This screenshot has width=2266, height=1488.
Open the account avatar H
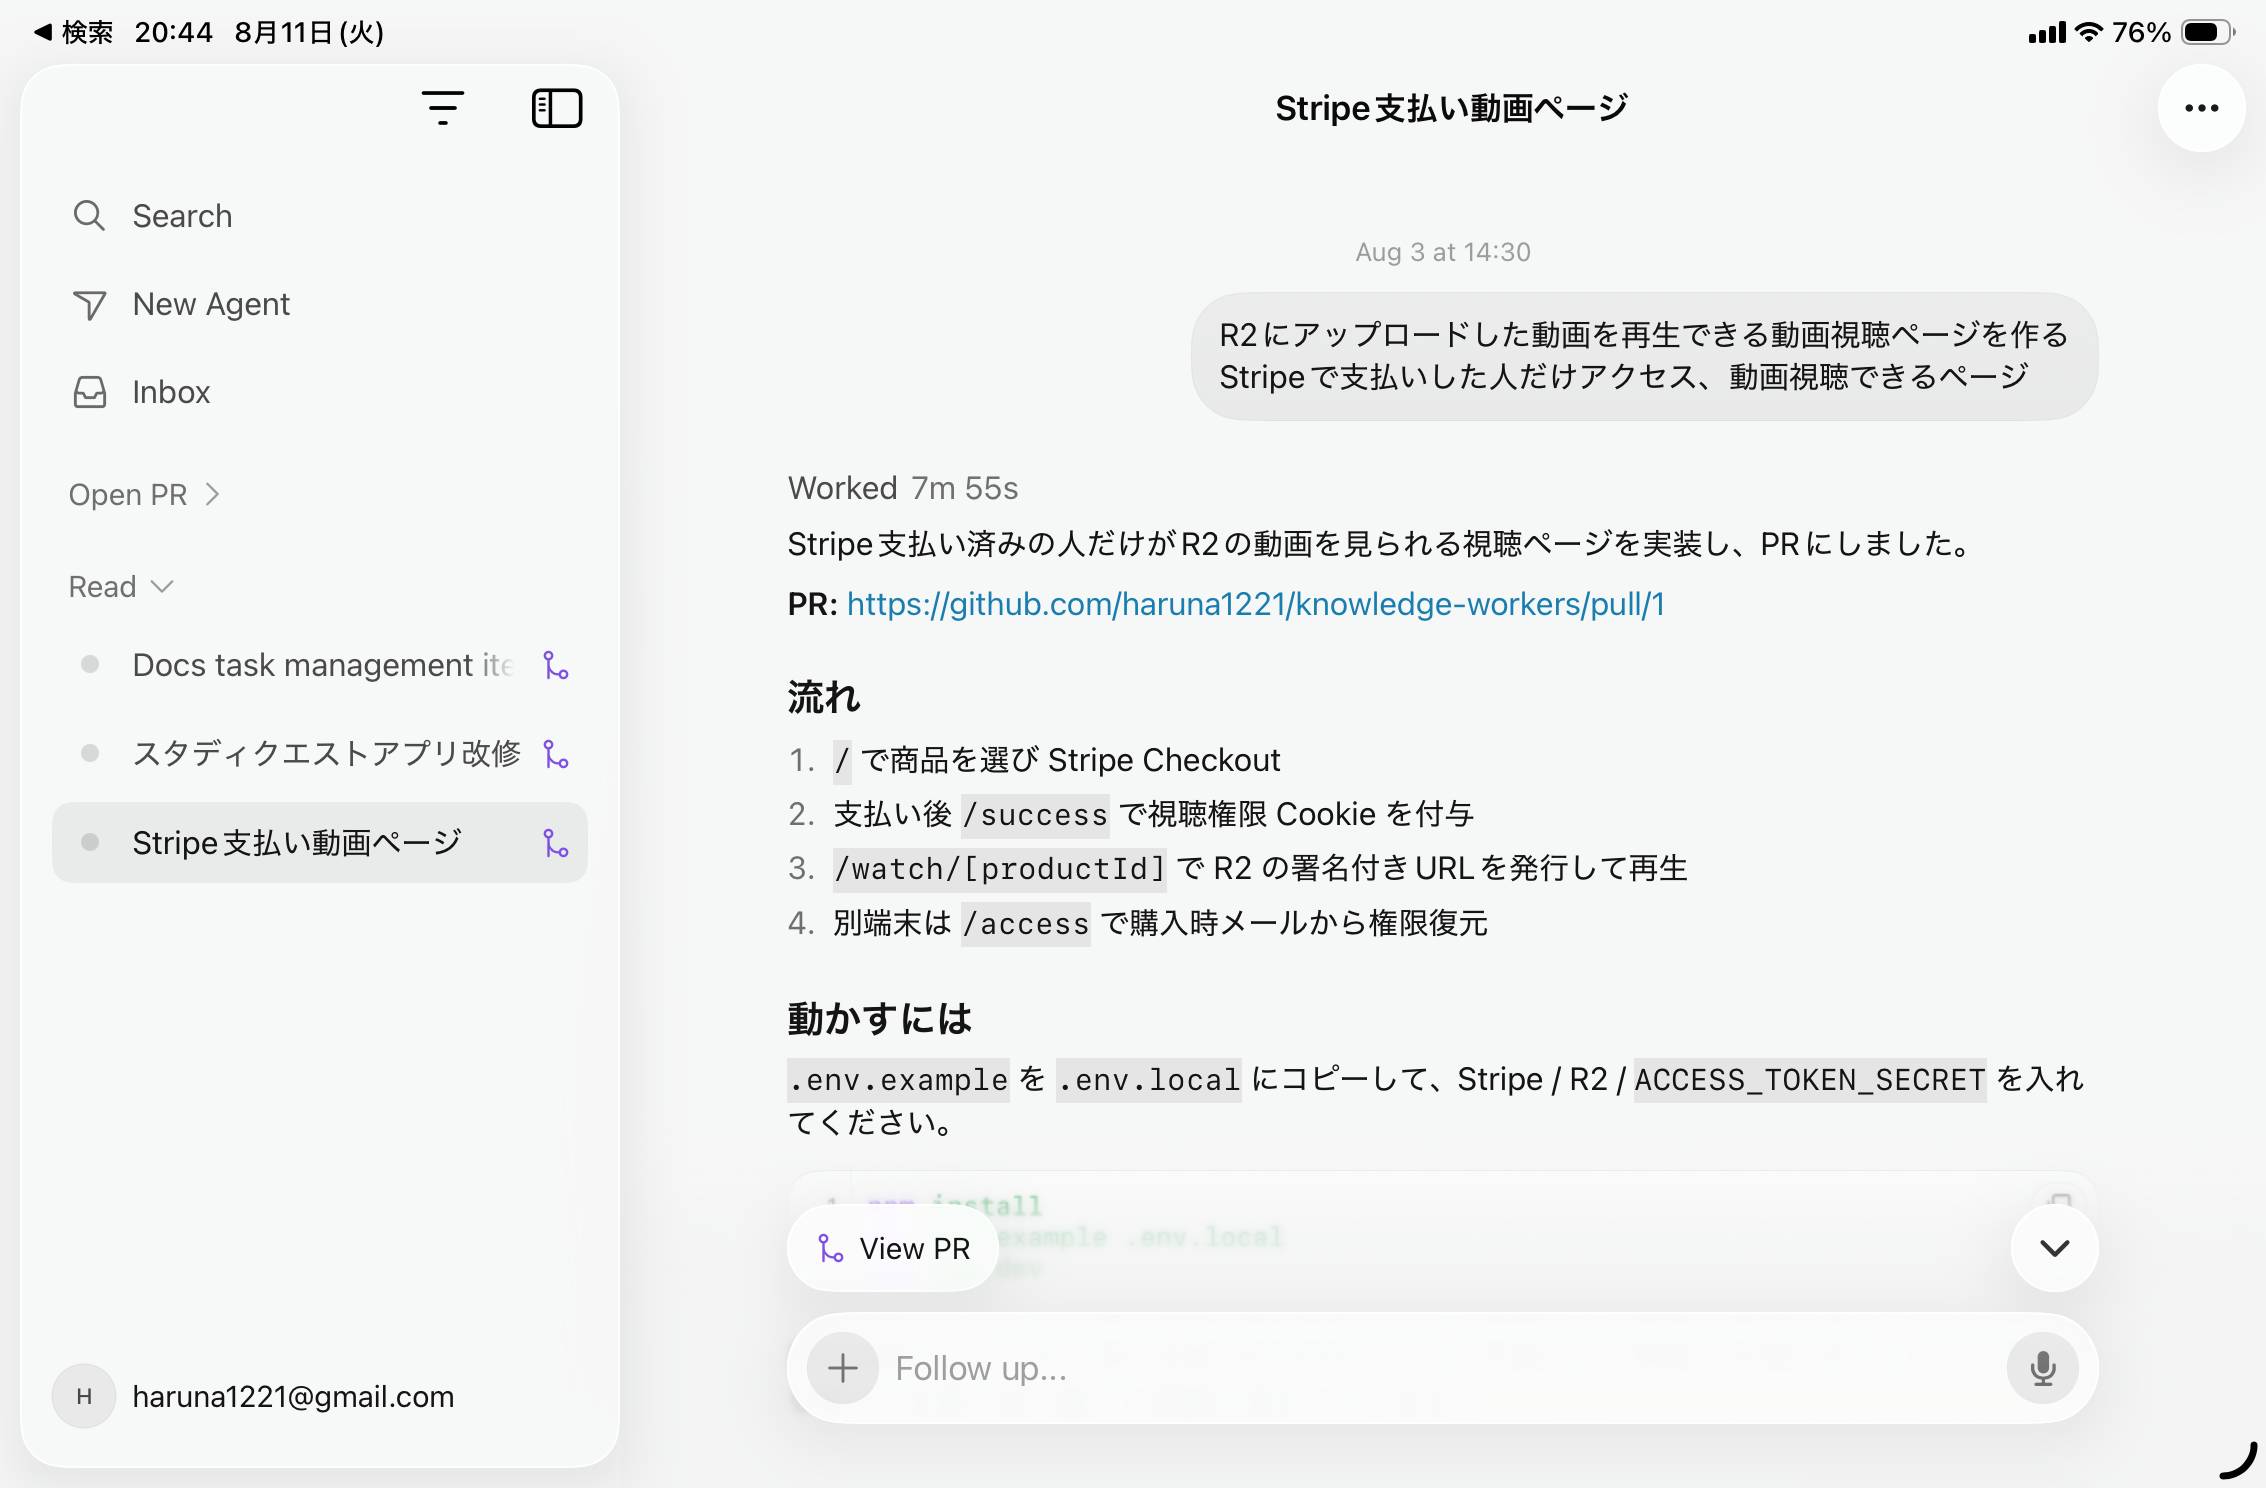[84, 1396]
